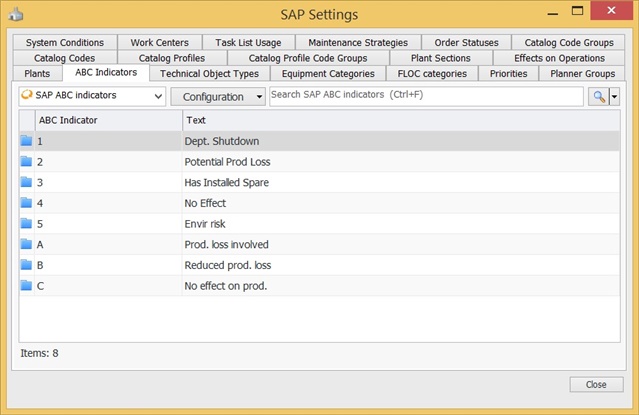639x415 pixels.
Task: Click the folder icon for row C
Action: (x=26, y=285)
